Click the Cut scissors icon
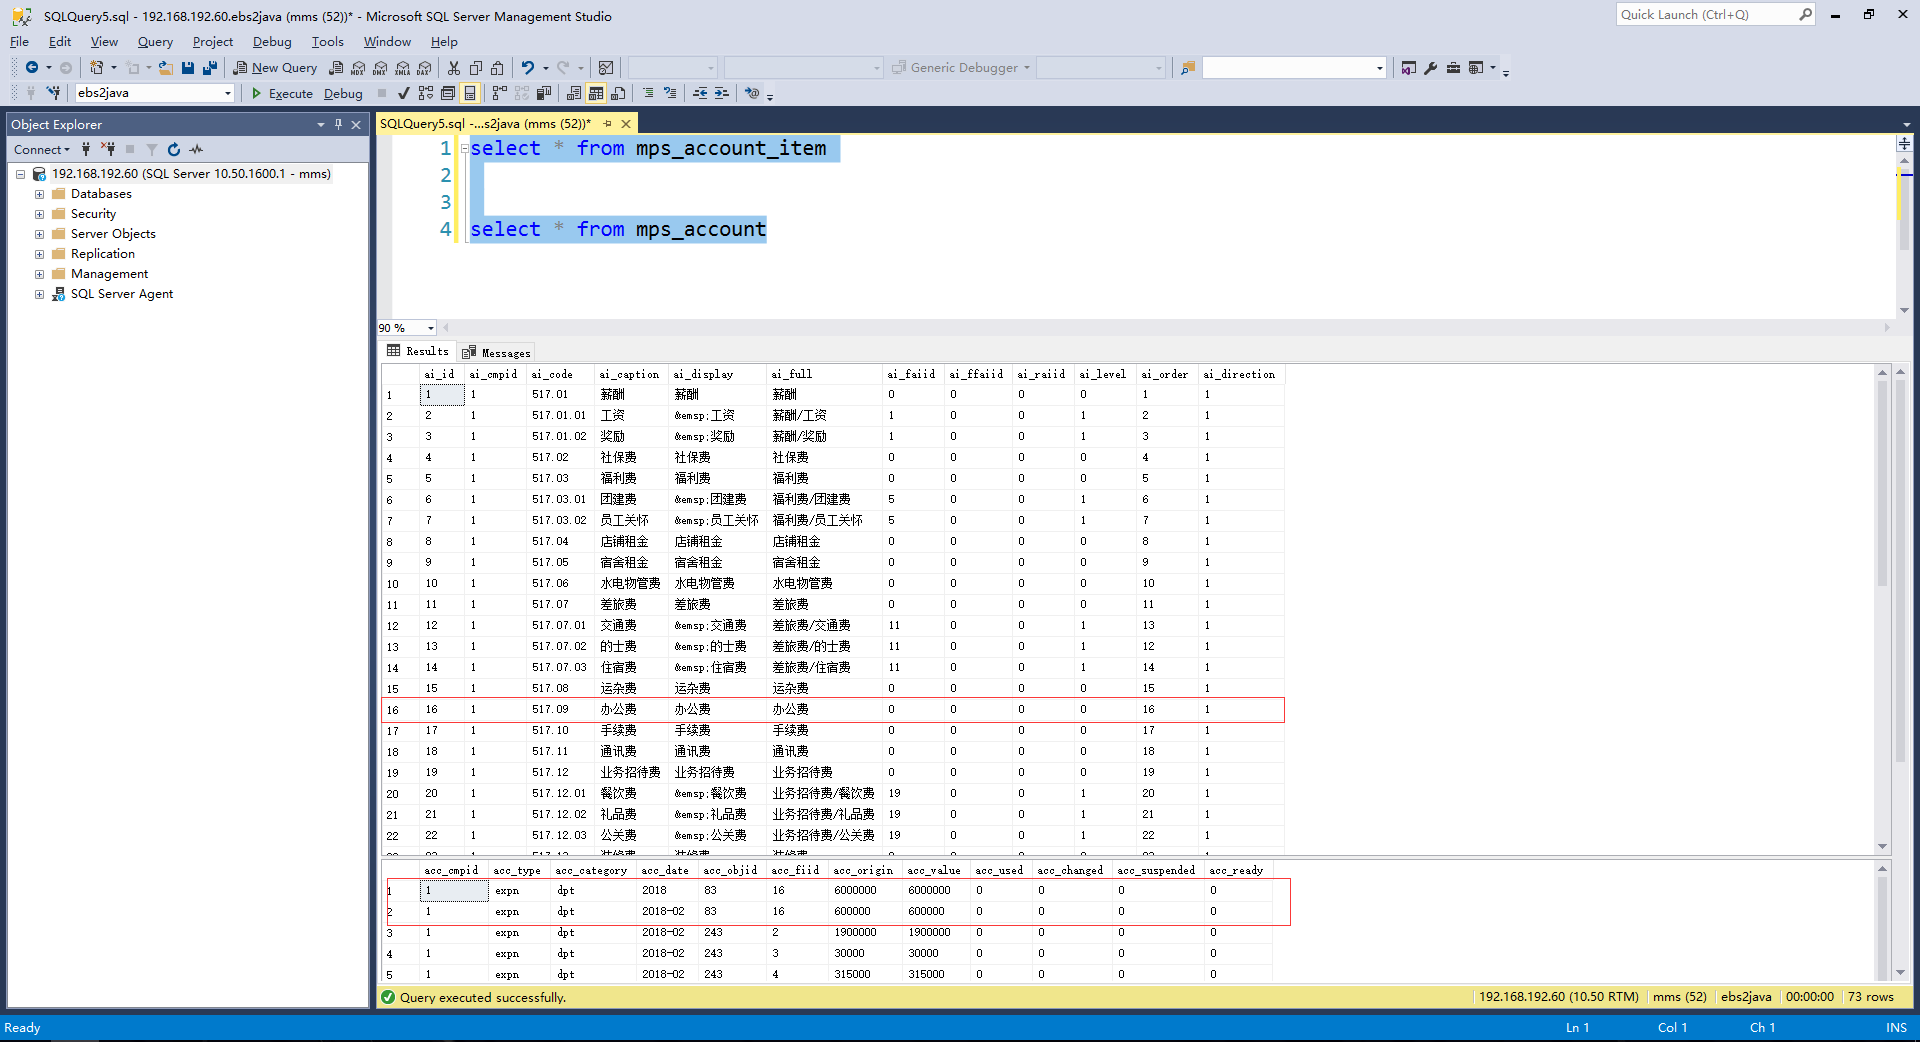The height and width of the screenshot is (1042, 1920). coord(454,68)
